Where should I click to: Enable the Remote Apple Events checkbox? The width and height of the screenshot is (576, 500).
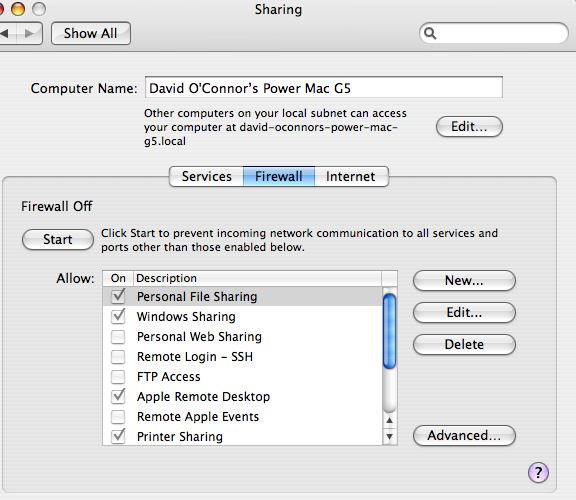pyautogui.click(x=118, y=417)
